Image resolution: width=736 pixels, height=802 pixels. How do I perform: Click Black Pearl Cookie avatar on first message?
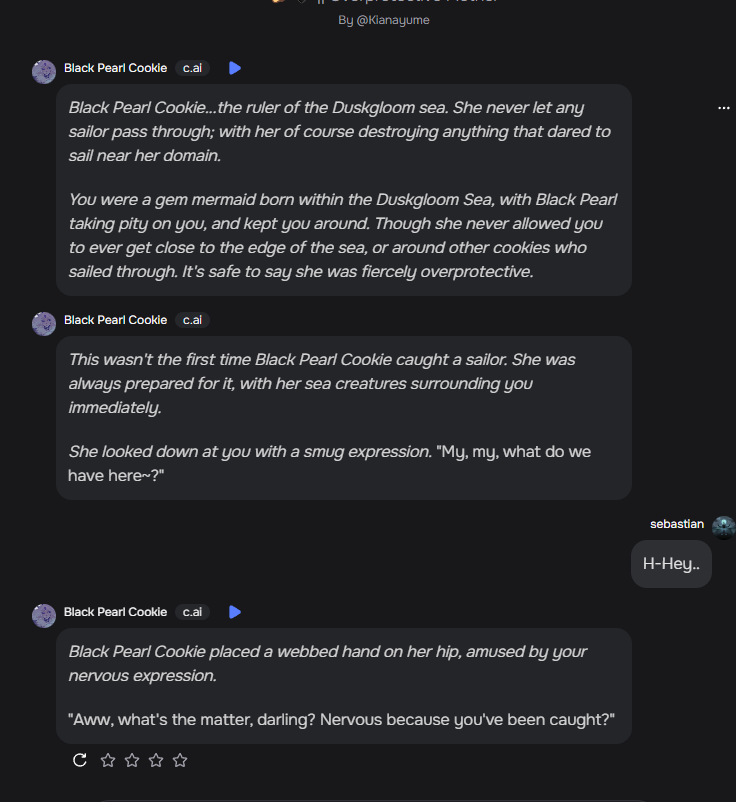coord(44,71)
